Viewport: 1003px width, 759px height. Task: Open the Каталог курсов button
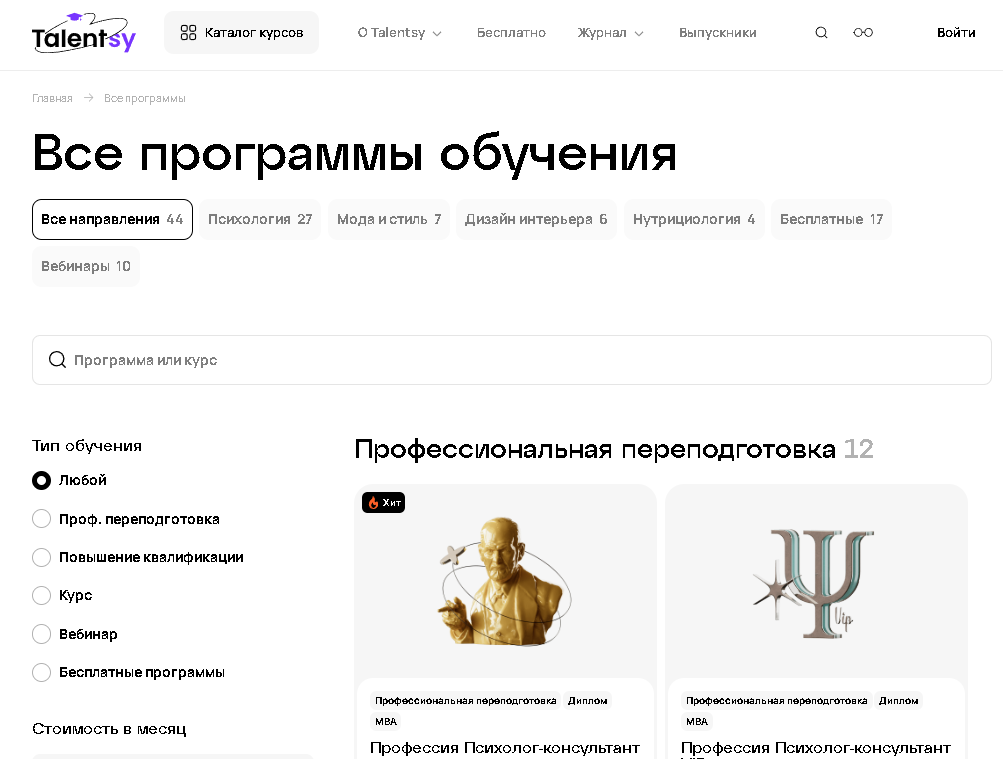(x=241, y=33)
